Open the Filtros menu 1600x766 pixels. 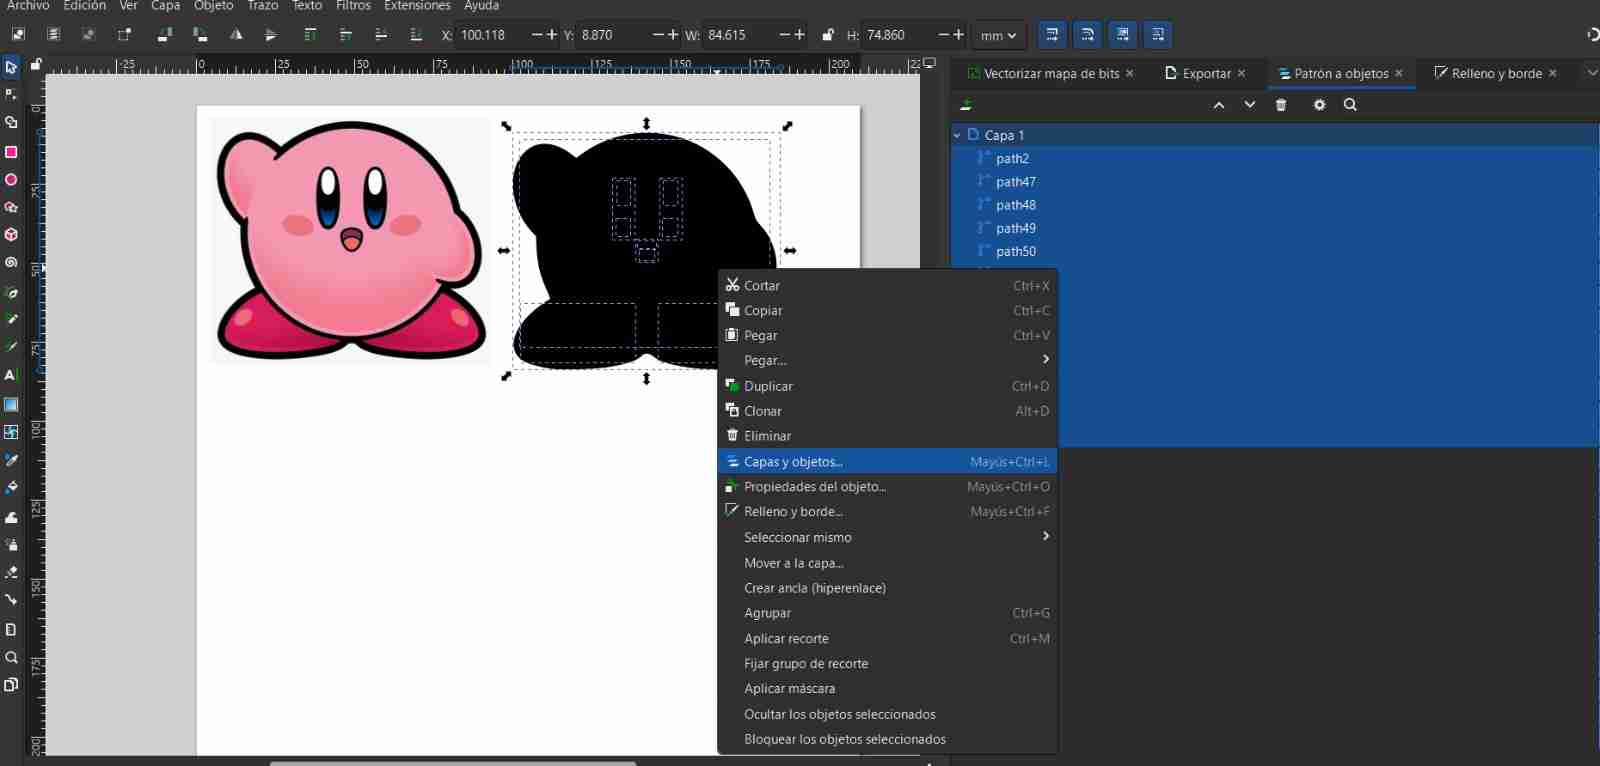(353, 6)
